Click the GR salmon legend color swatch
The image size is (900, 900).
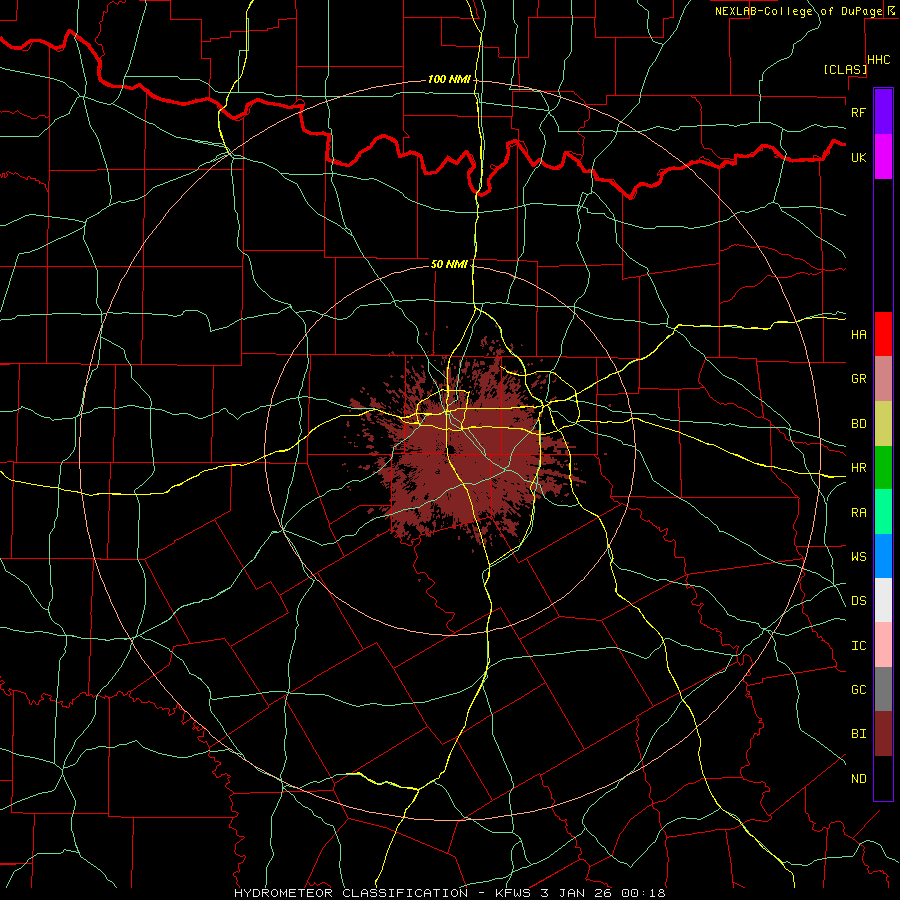[883, 379]
